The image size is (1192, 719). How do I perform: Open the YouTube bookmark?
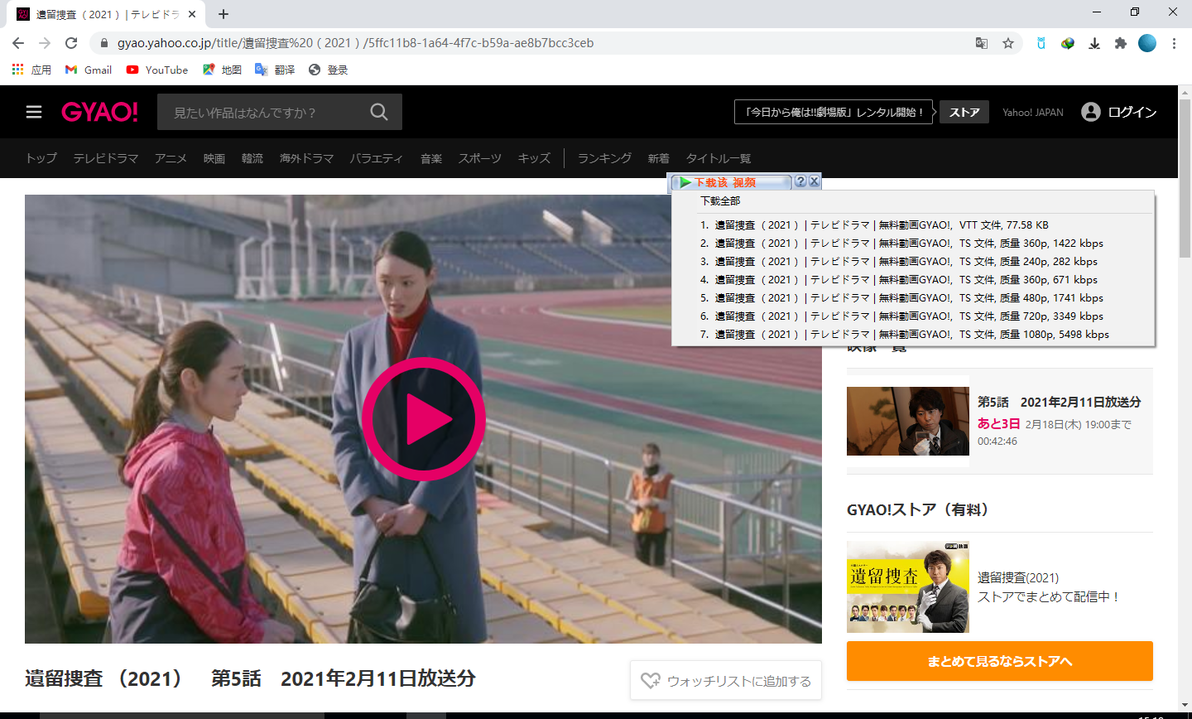[x=157, y=70]
